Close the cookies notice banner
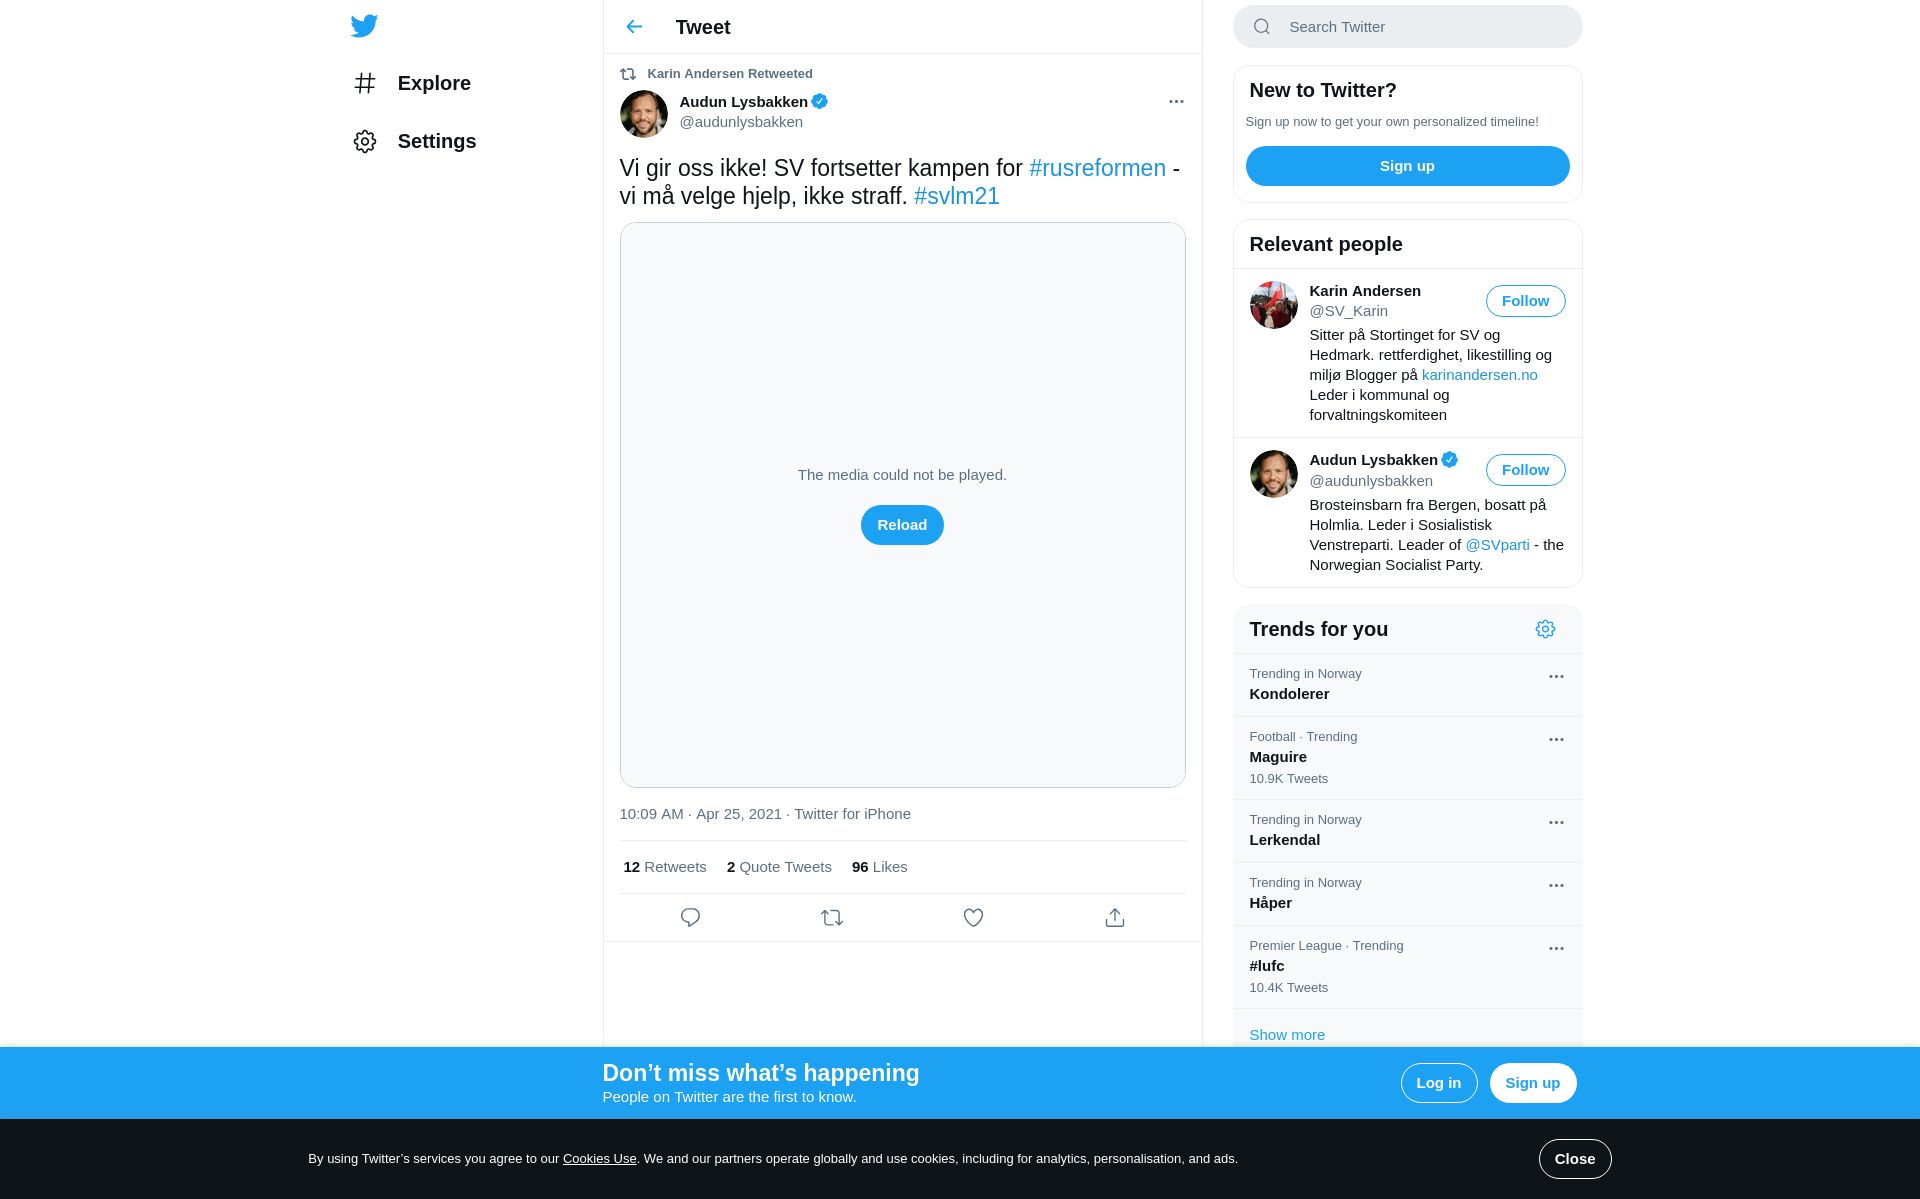The width and height of the screenshot is (1920, 1199). pos(1575,1159)
